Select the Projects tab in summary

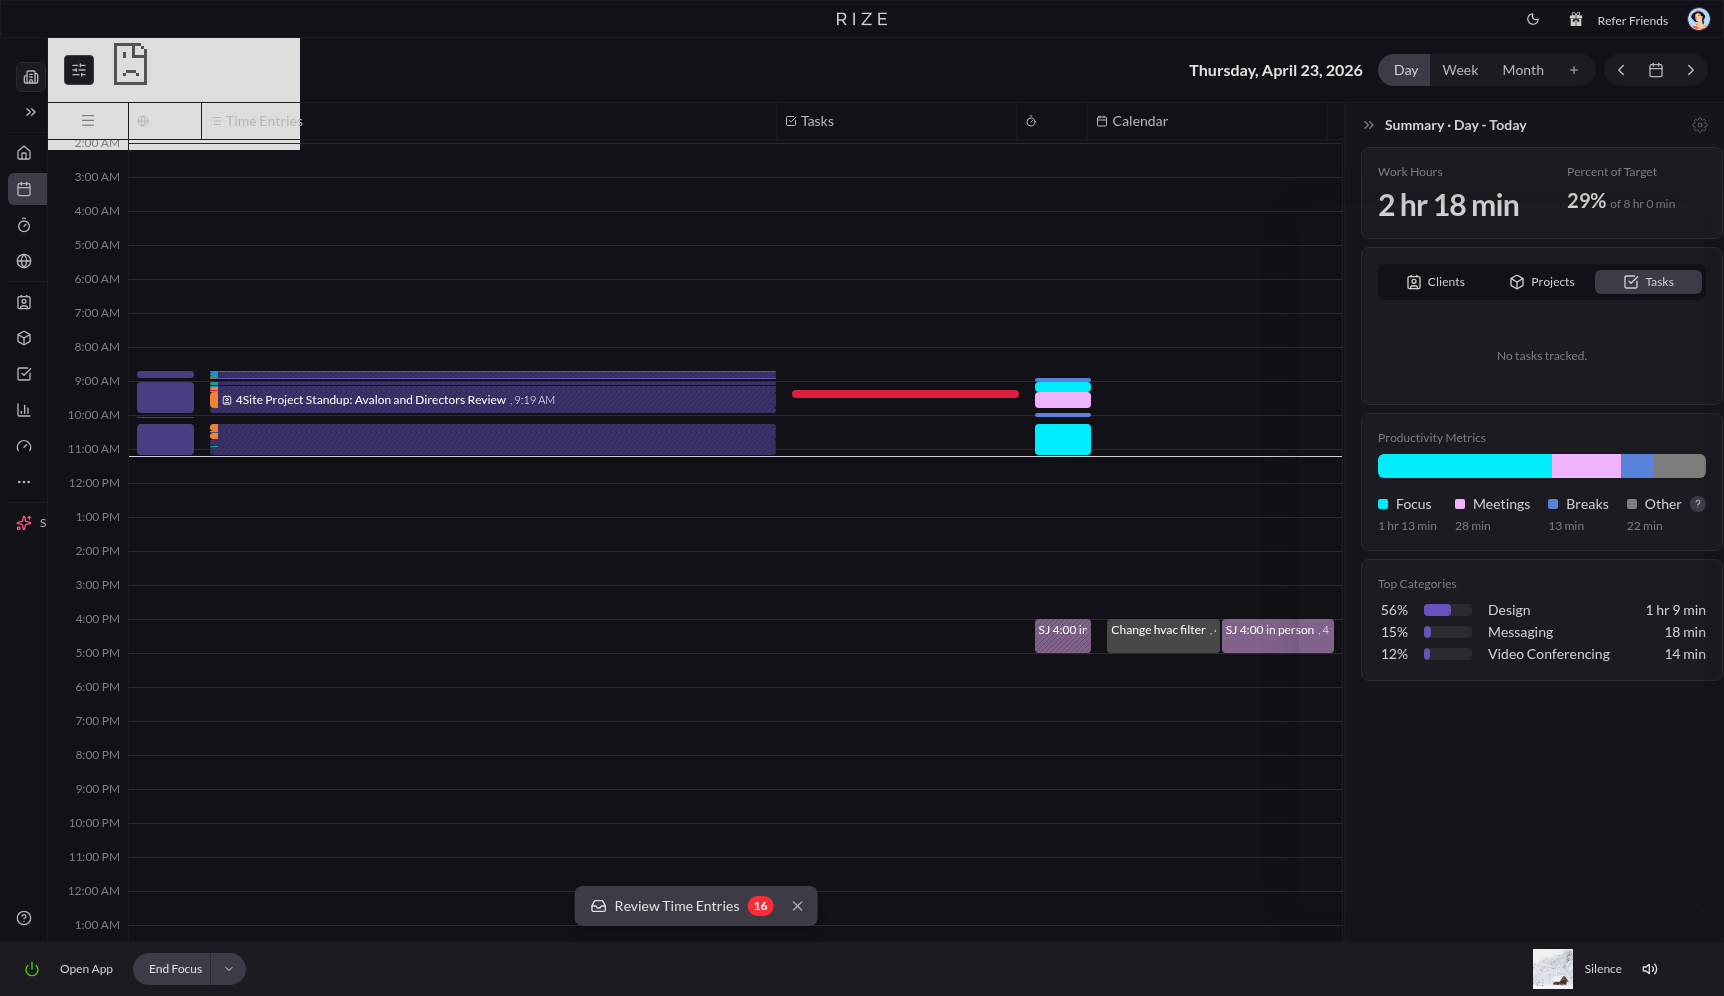(1541, 282)
